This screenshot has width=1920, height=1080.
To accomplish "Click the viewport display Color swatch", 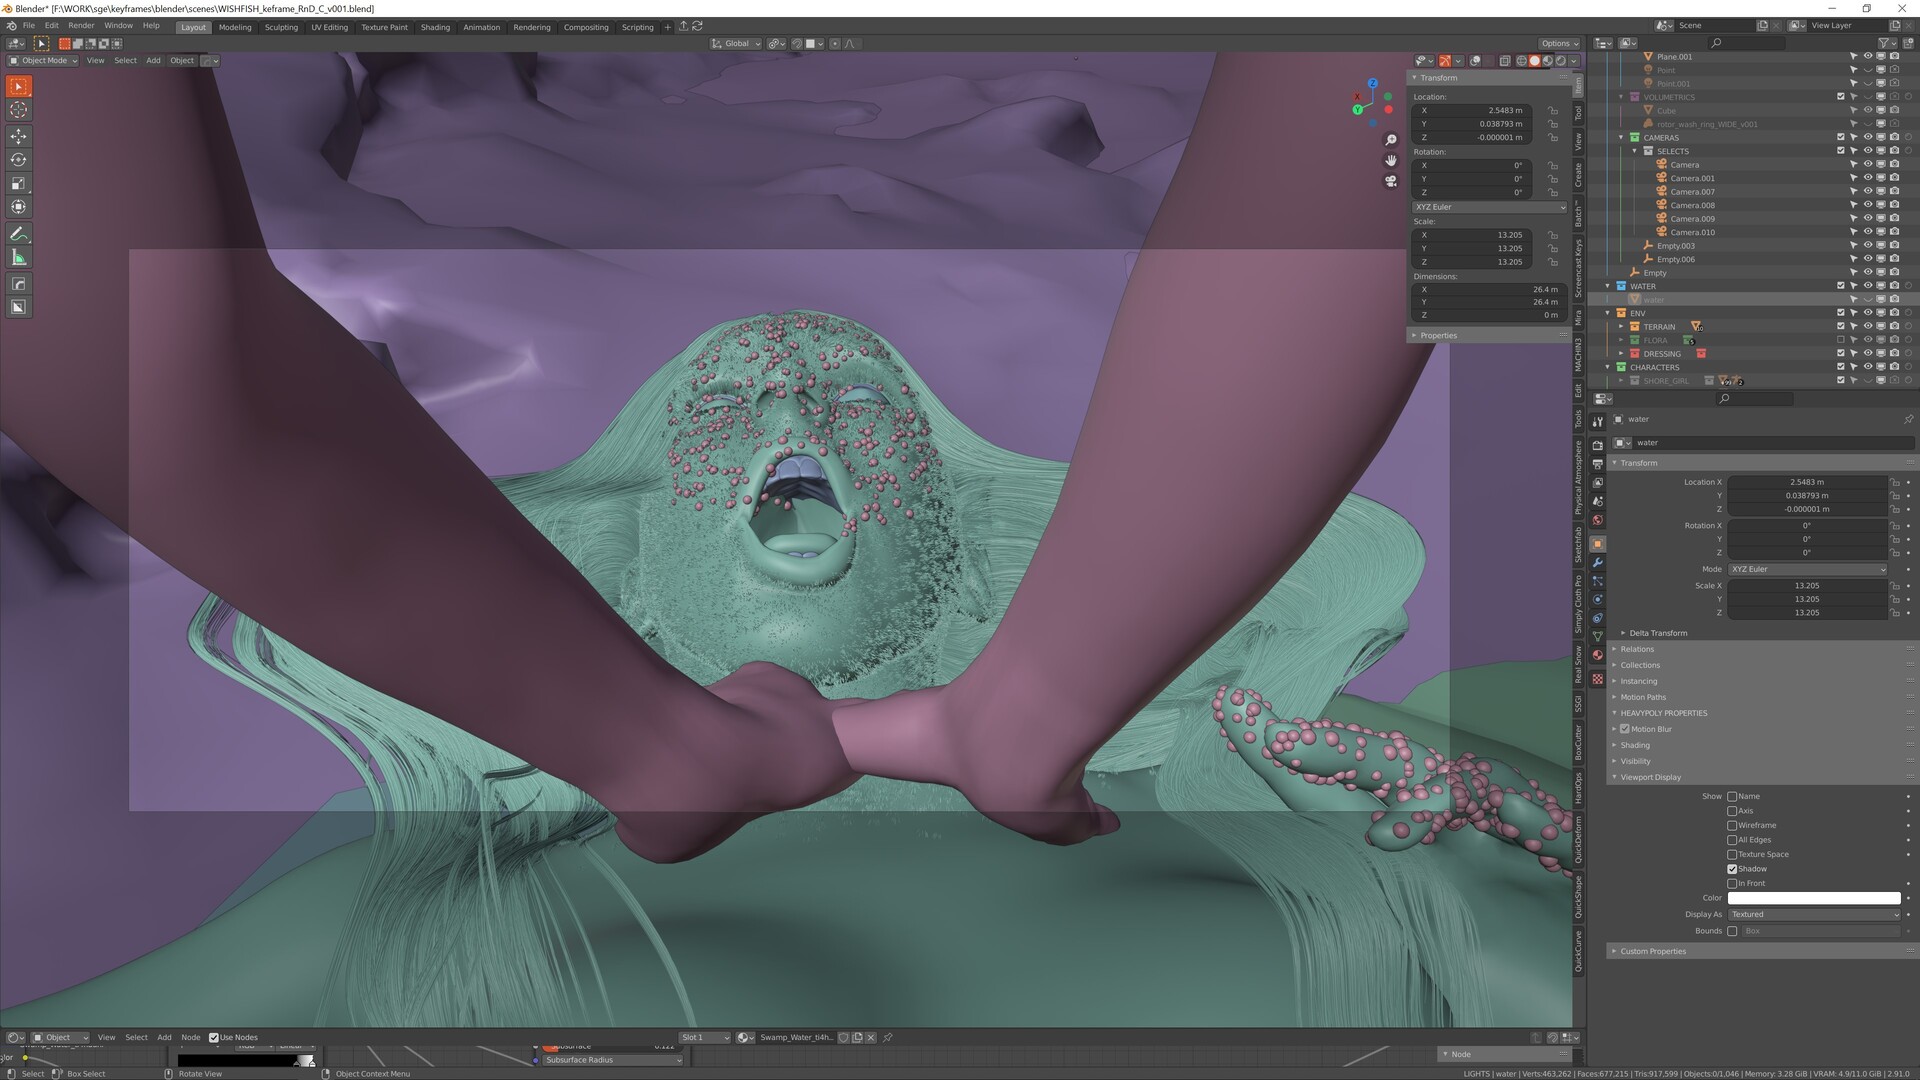I will [1814, 898].
